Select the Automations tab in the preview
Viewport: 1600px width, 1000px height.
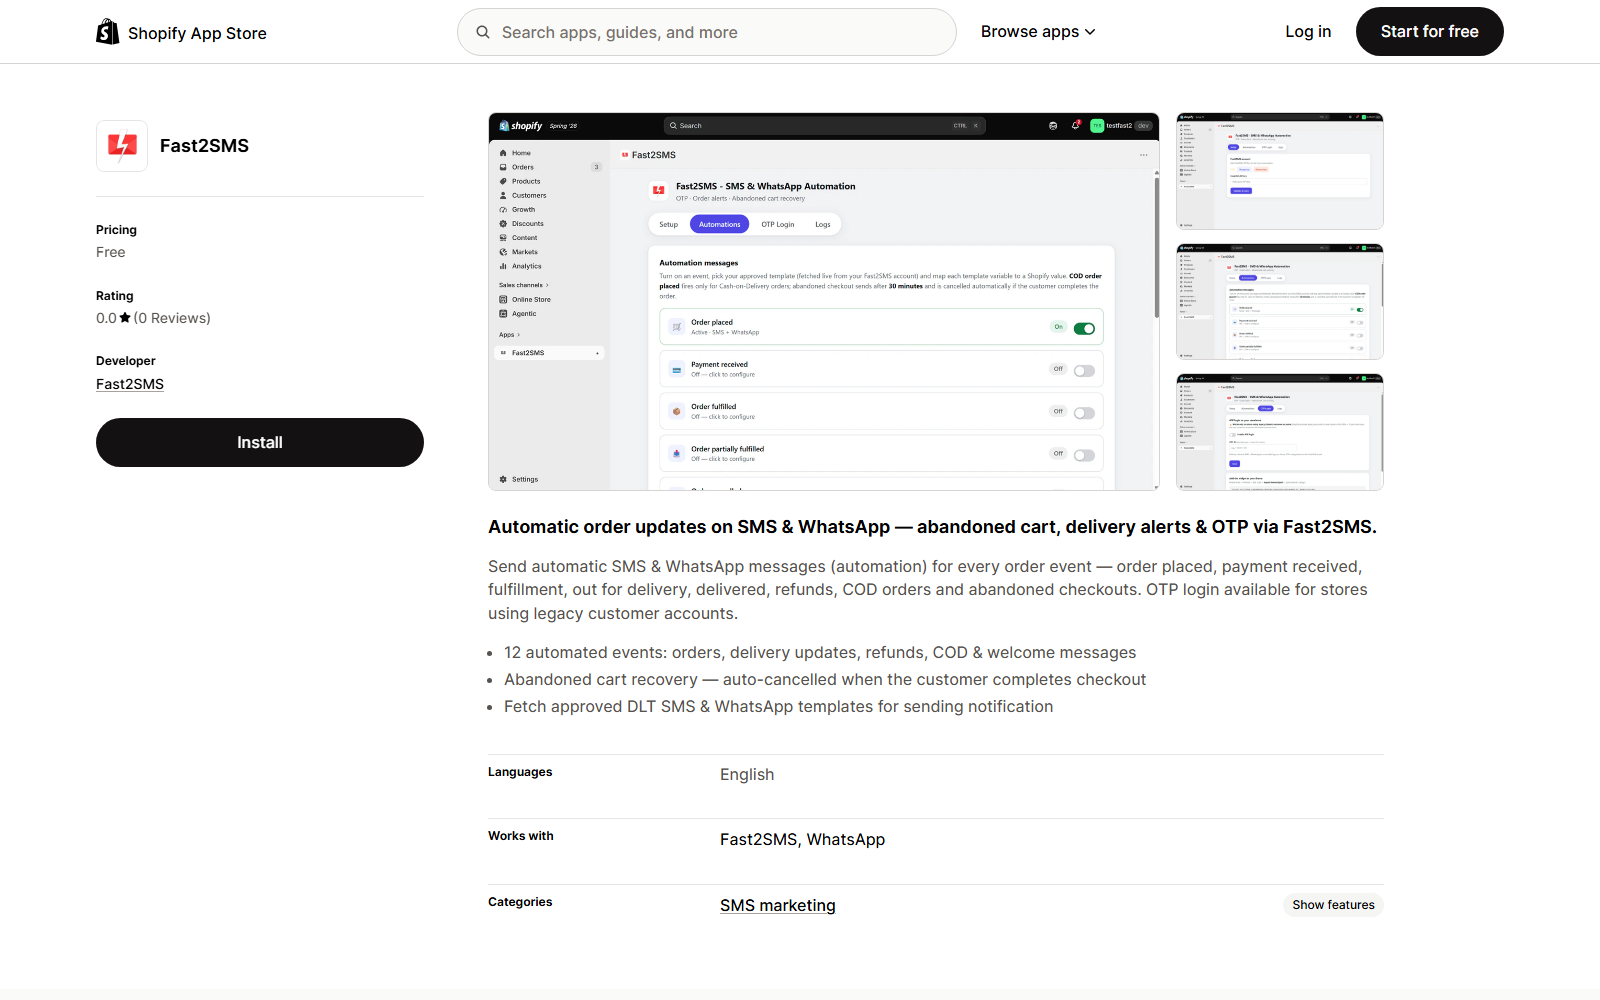click(720, 224)
